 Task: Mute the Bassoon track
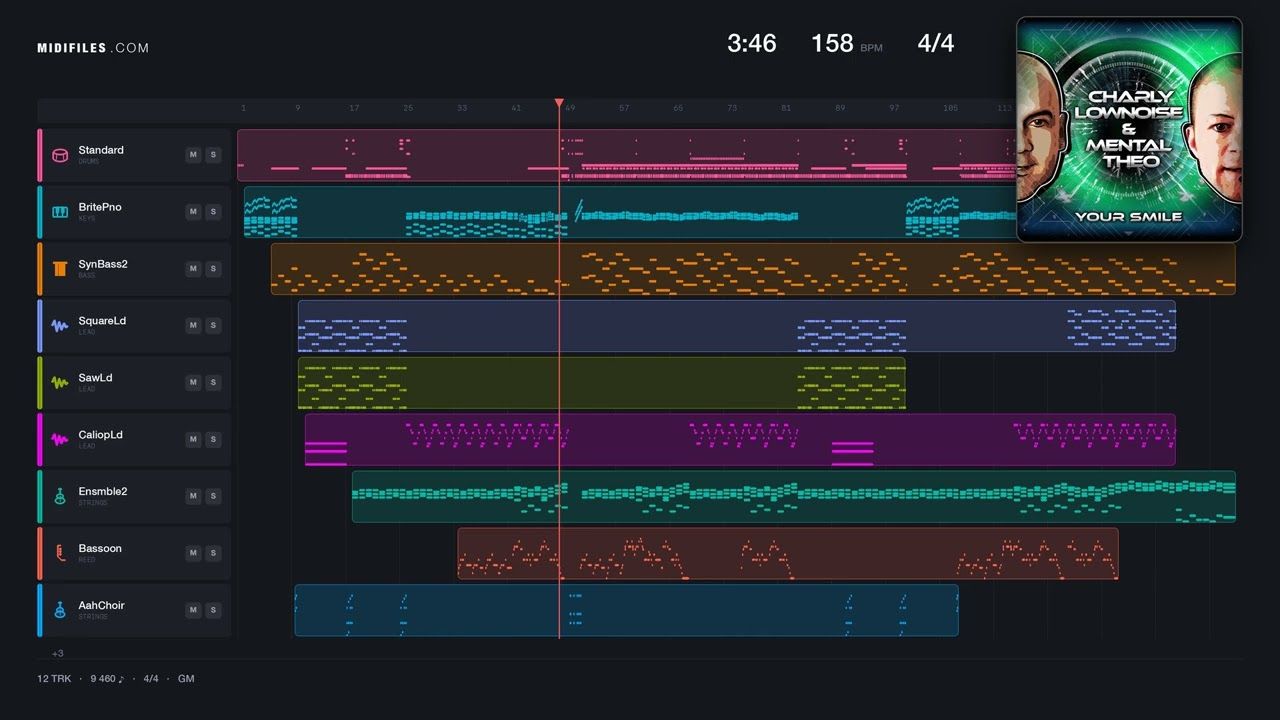[x=193, y=554]
